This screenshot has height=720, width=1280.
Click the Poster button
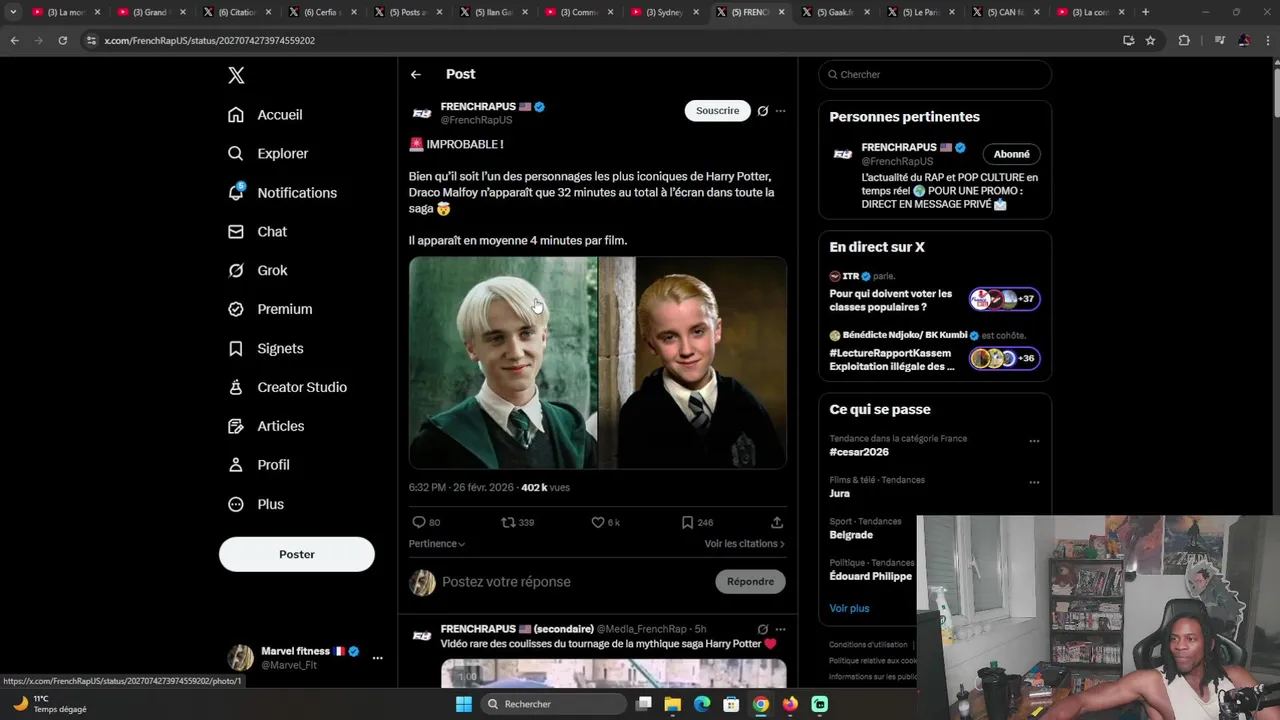coord(297,554)
